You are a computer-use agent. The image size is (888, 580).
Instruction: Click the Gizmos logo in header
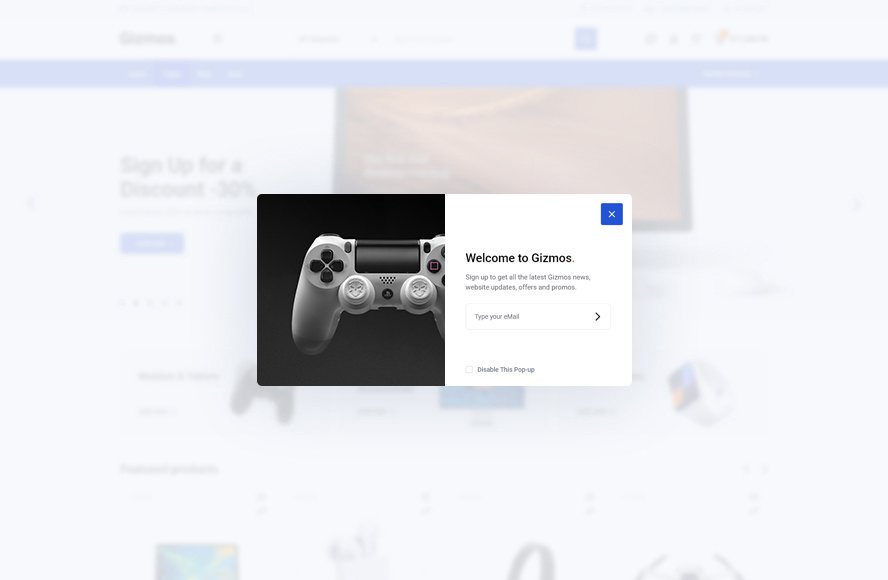pyautogui.click(x=147, y=39)
